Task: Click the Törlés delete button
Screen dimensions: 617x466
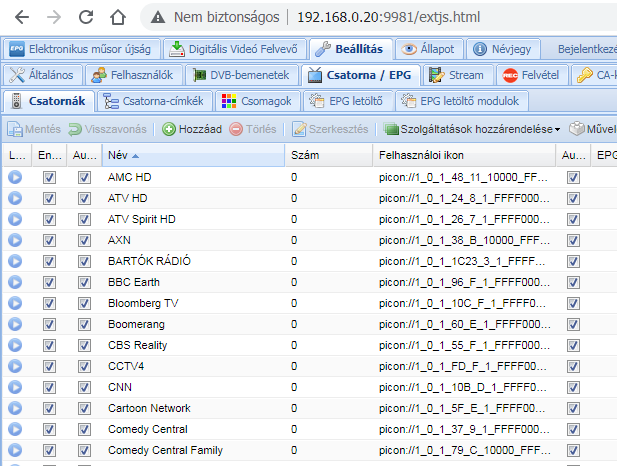Action: [x=253, y=129]
